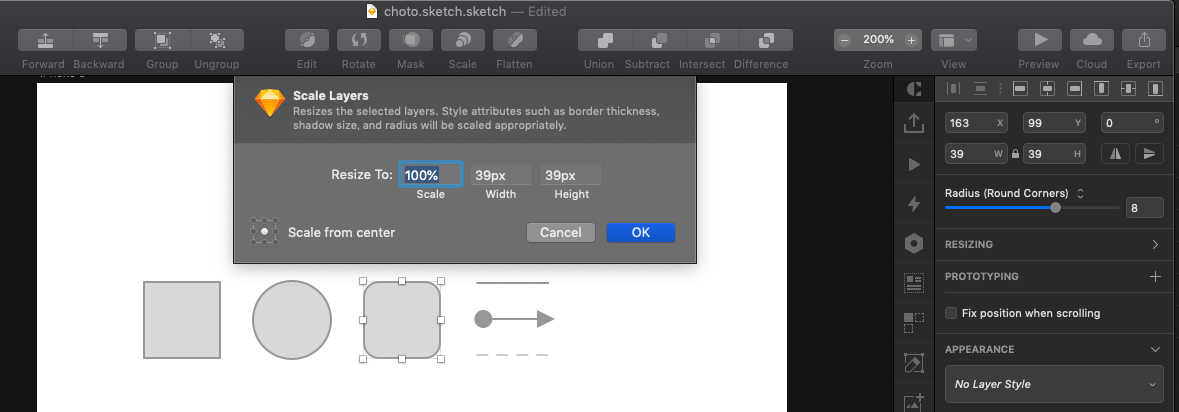Align selected layer to the left edge
This screenshot has width=1179, height=412.
point(1020,89)
